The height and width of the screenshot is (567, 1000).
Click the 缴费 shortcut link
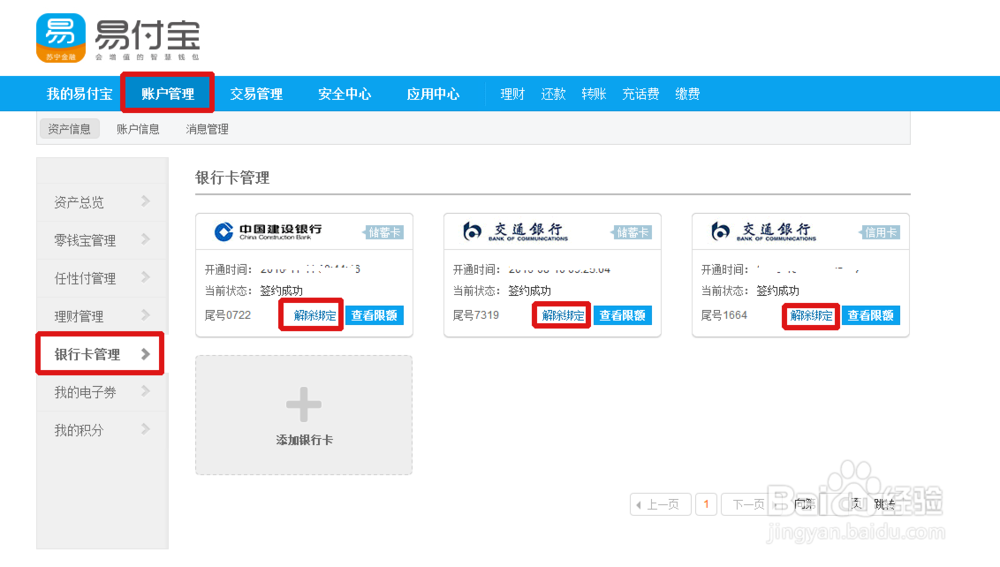688,94
